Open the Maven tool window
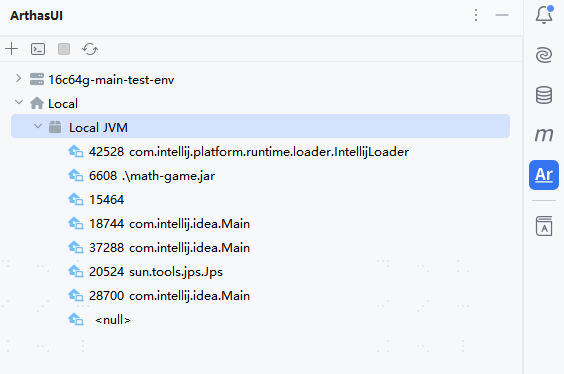Viewport: 564px width, 374px height. (x=544, y=135)
